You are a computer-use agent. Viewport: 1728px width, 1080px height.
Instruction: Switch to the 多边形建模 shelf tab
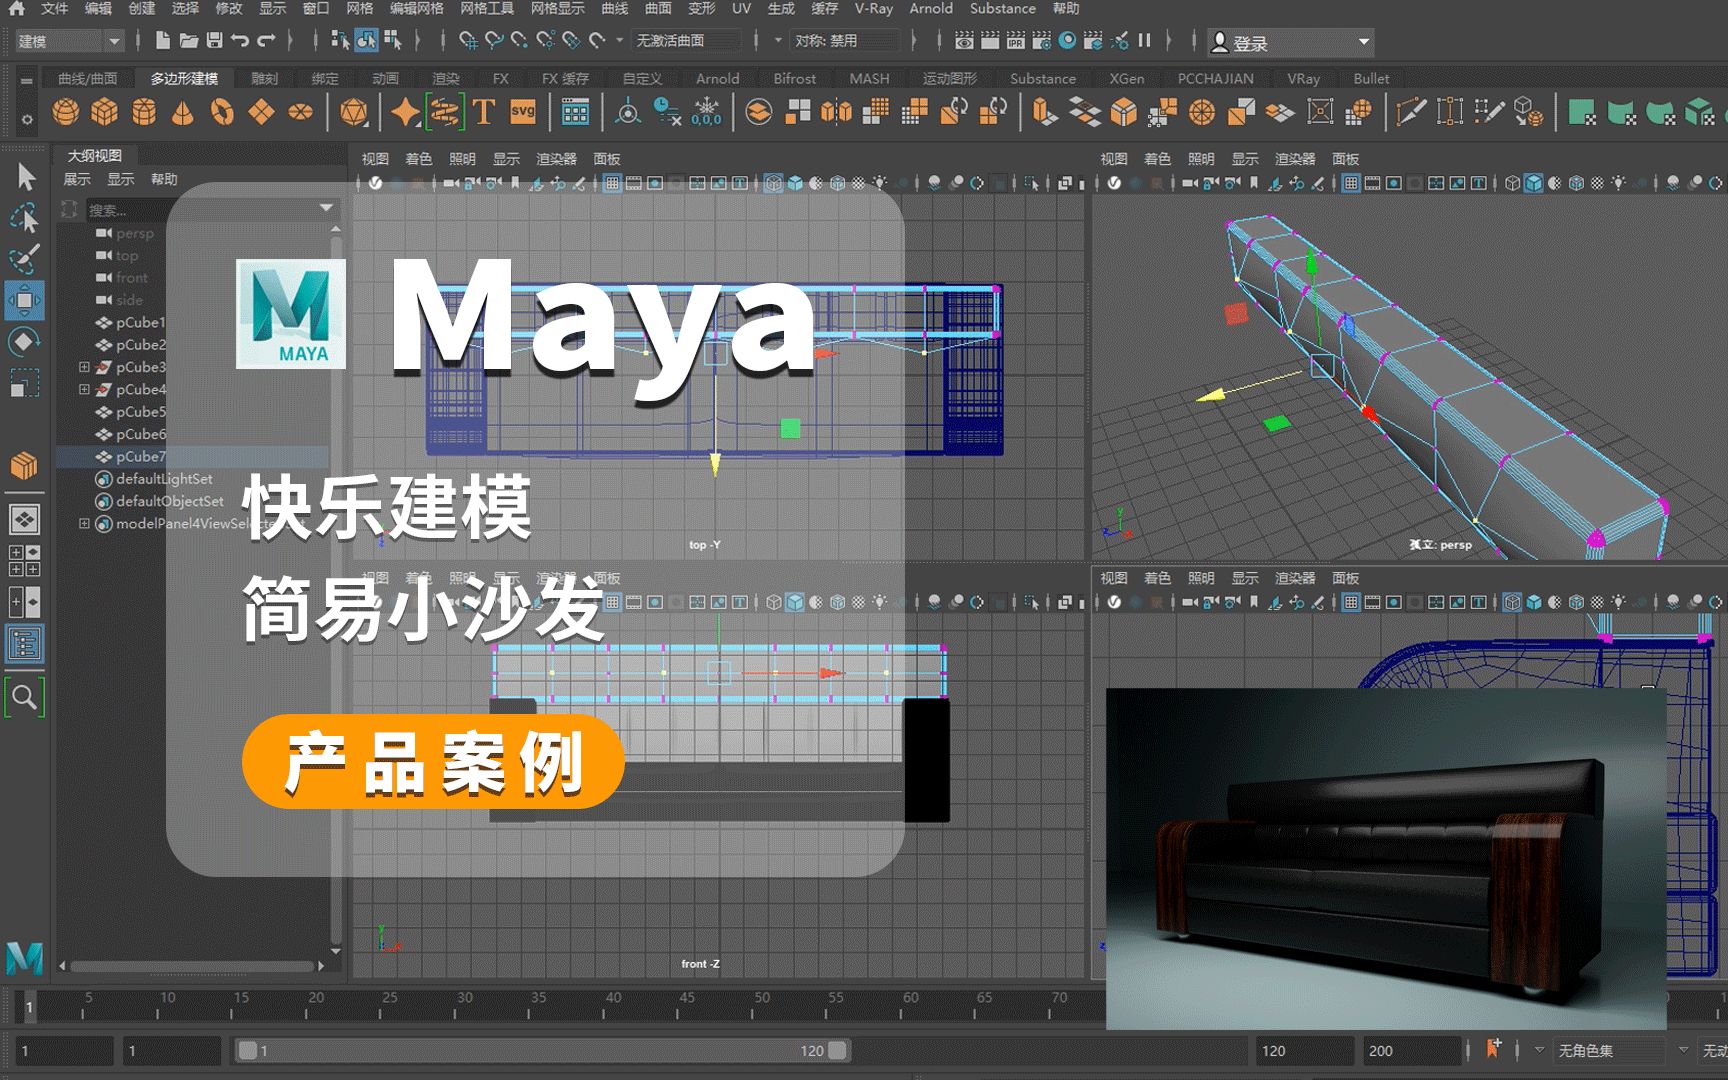pos(184,78)
